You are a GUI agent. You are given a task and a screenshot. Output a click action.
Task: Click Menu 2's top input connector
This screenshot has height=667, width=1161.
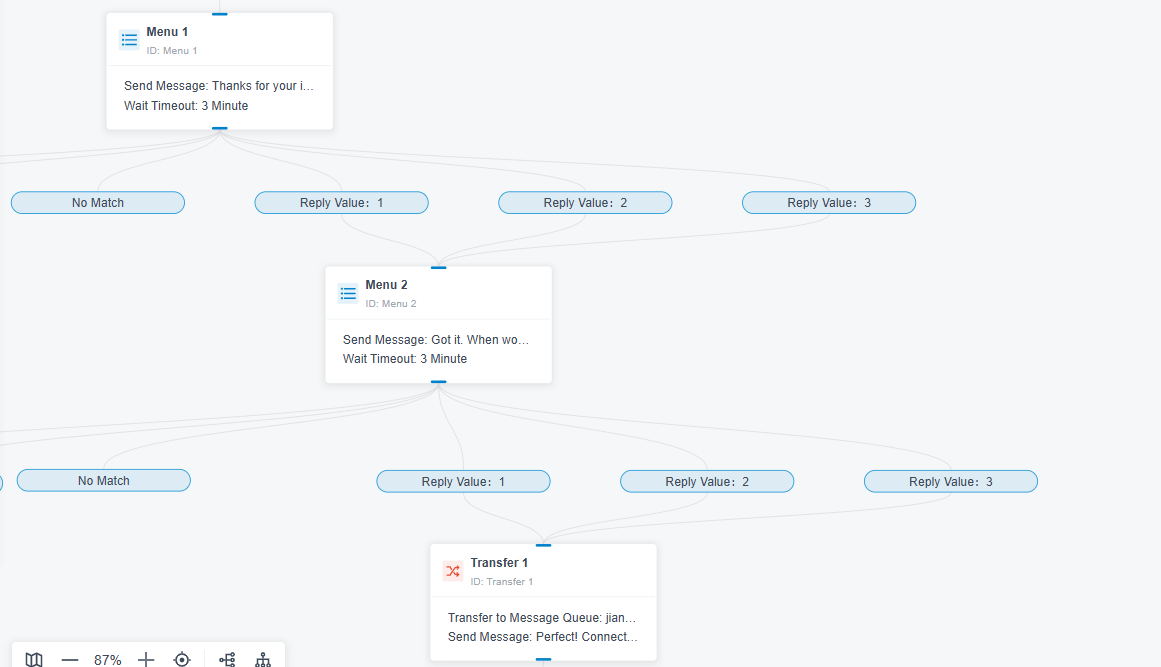coord(438,268)
